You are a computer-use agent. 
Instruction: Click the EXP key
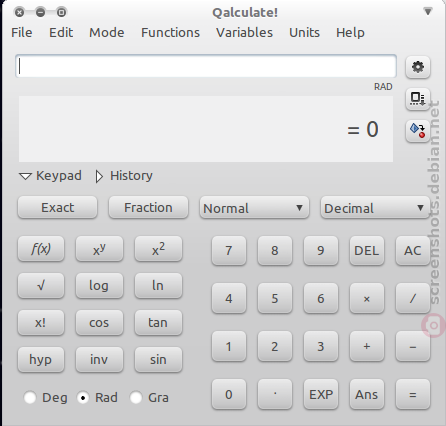point(321,395)
